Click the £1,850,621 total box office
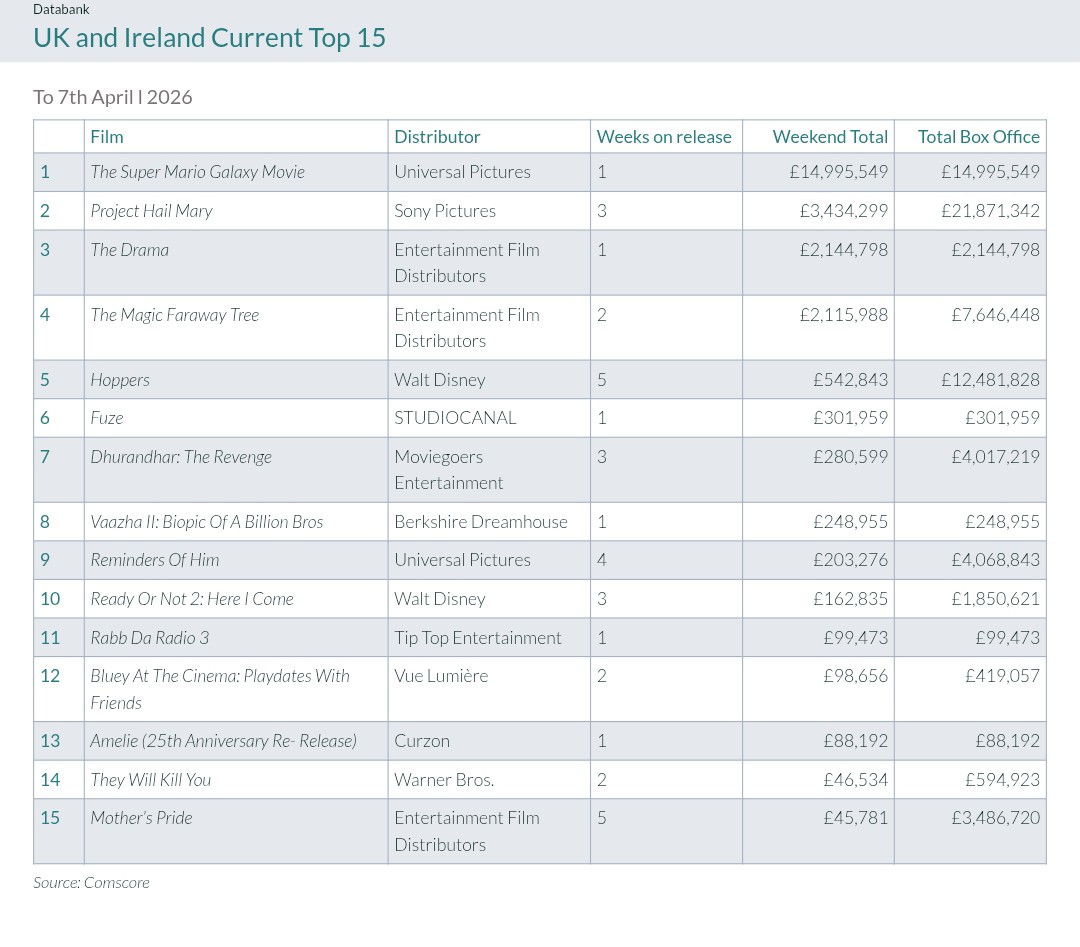This screenshot has width=1080, height=947. point(995,599)
